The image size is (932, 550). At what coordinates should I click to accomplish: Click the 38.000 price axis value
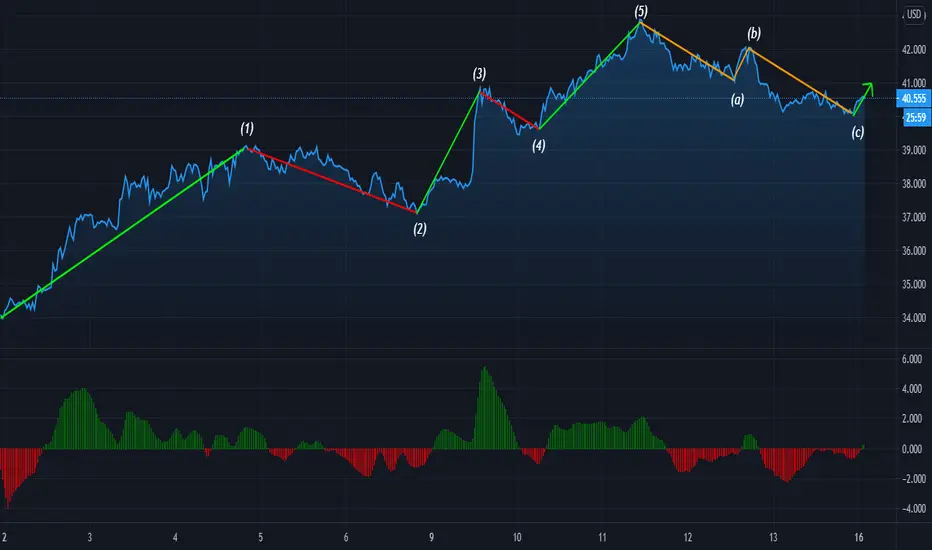(x=914, y=184)
